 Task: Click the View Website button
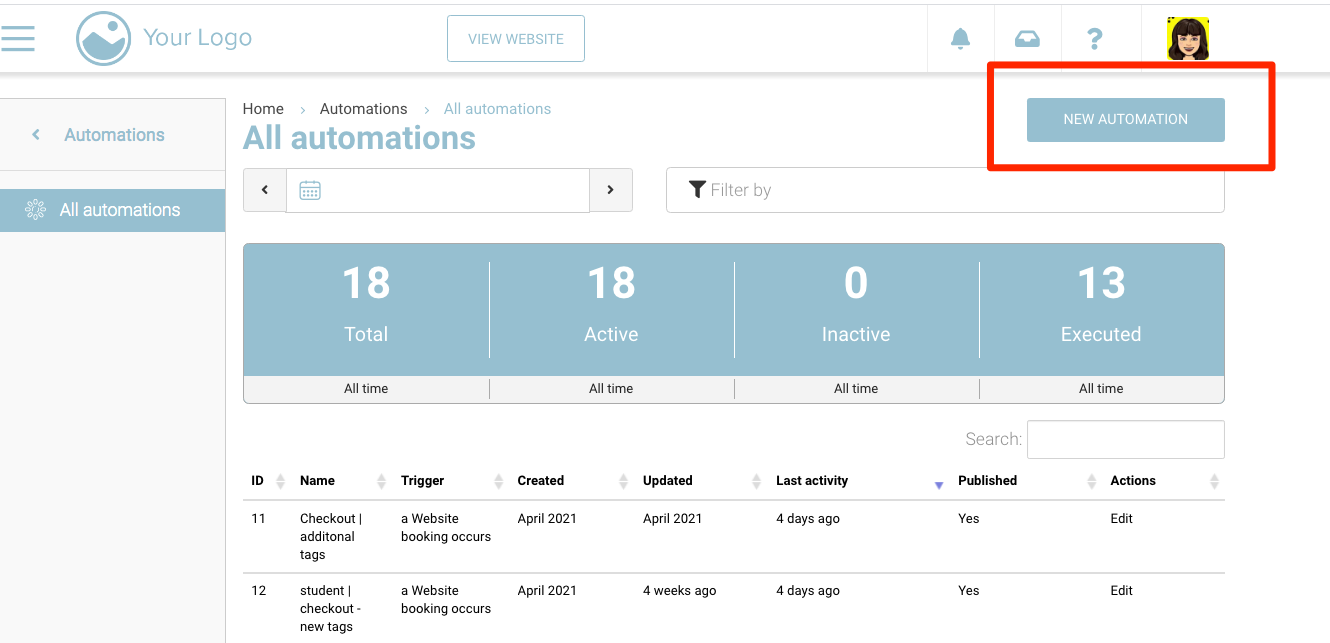tap(515, 39)
